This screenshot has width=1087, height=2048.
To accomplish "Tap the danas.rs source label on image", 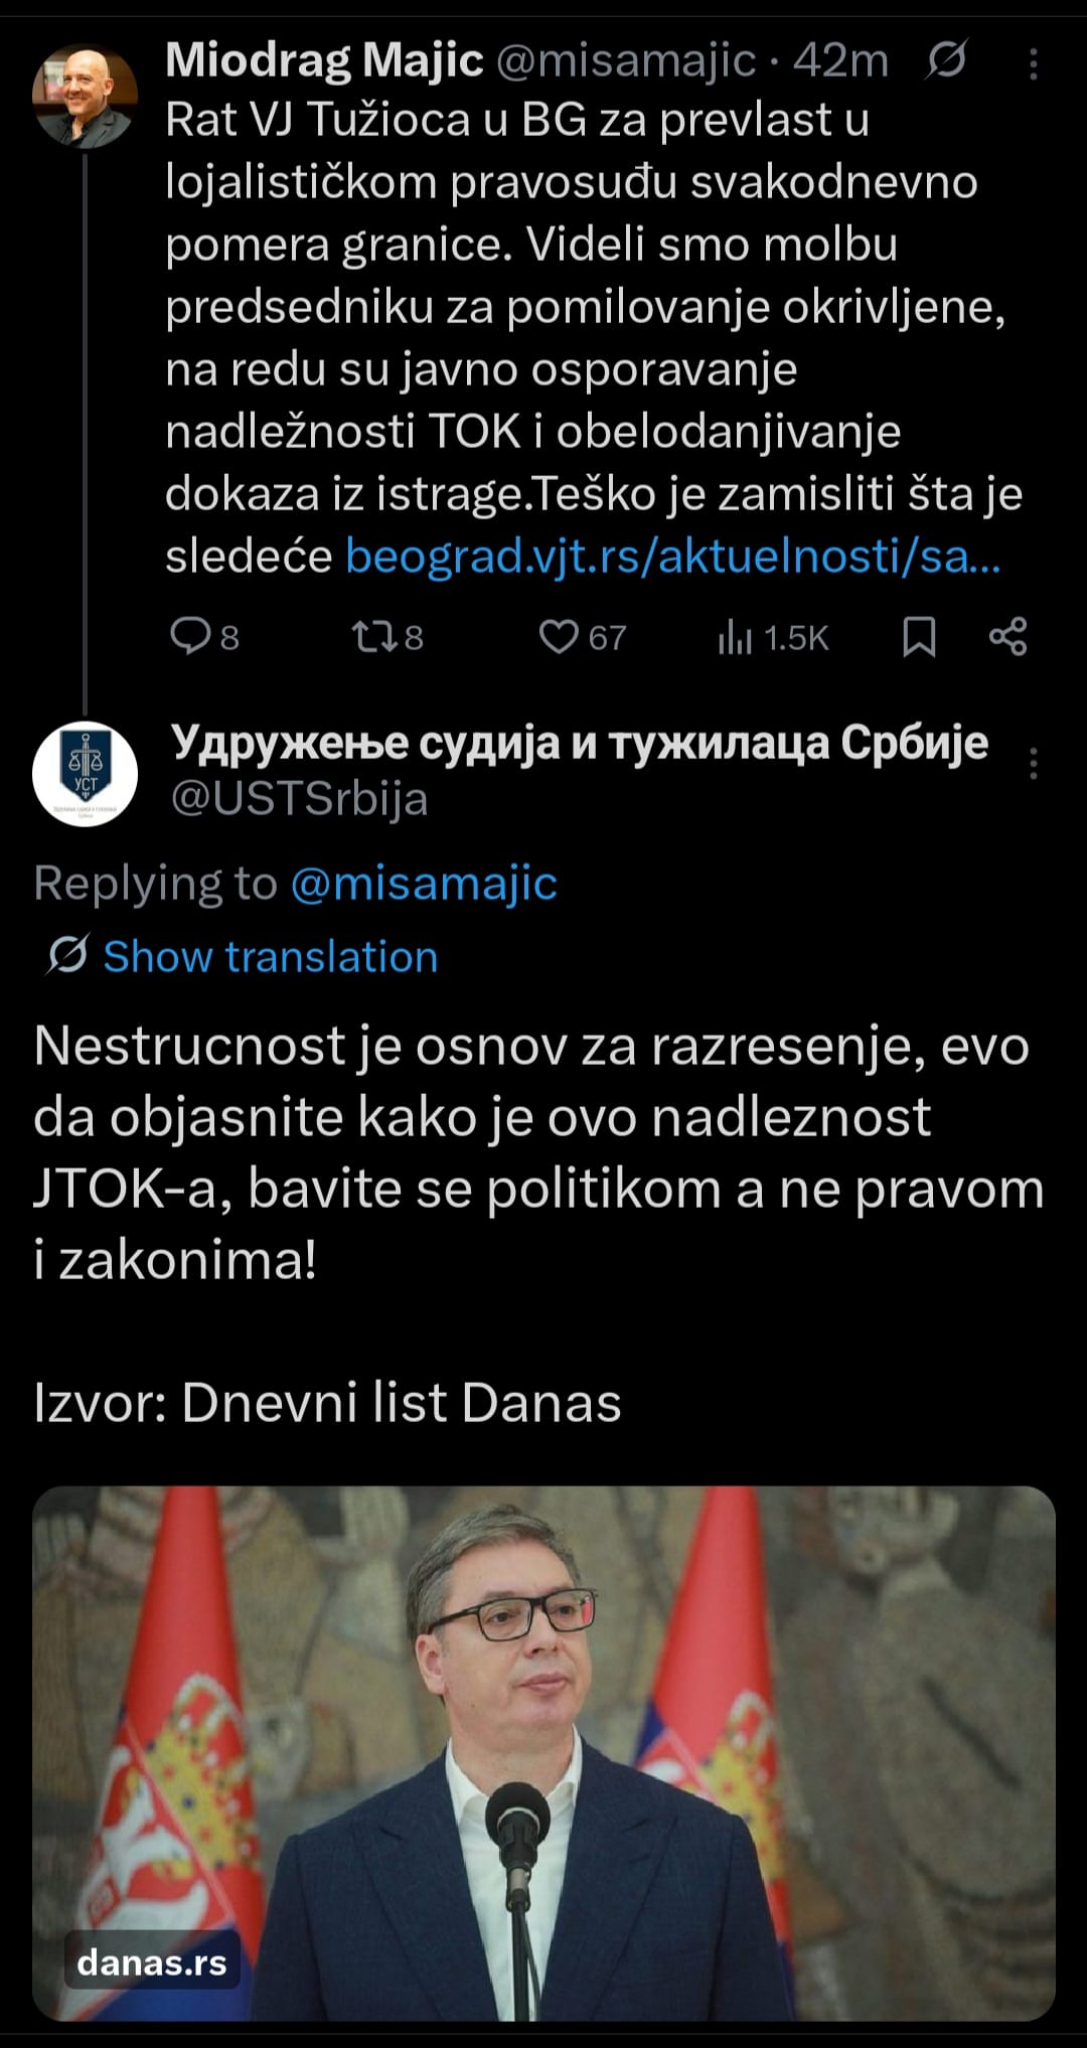I will (x=152, y=1962).
